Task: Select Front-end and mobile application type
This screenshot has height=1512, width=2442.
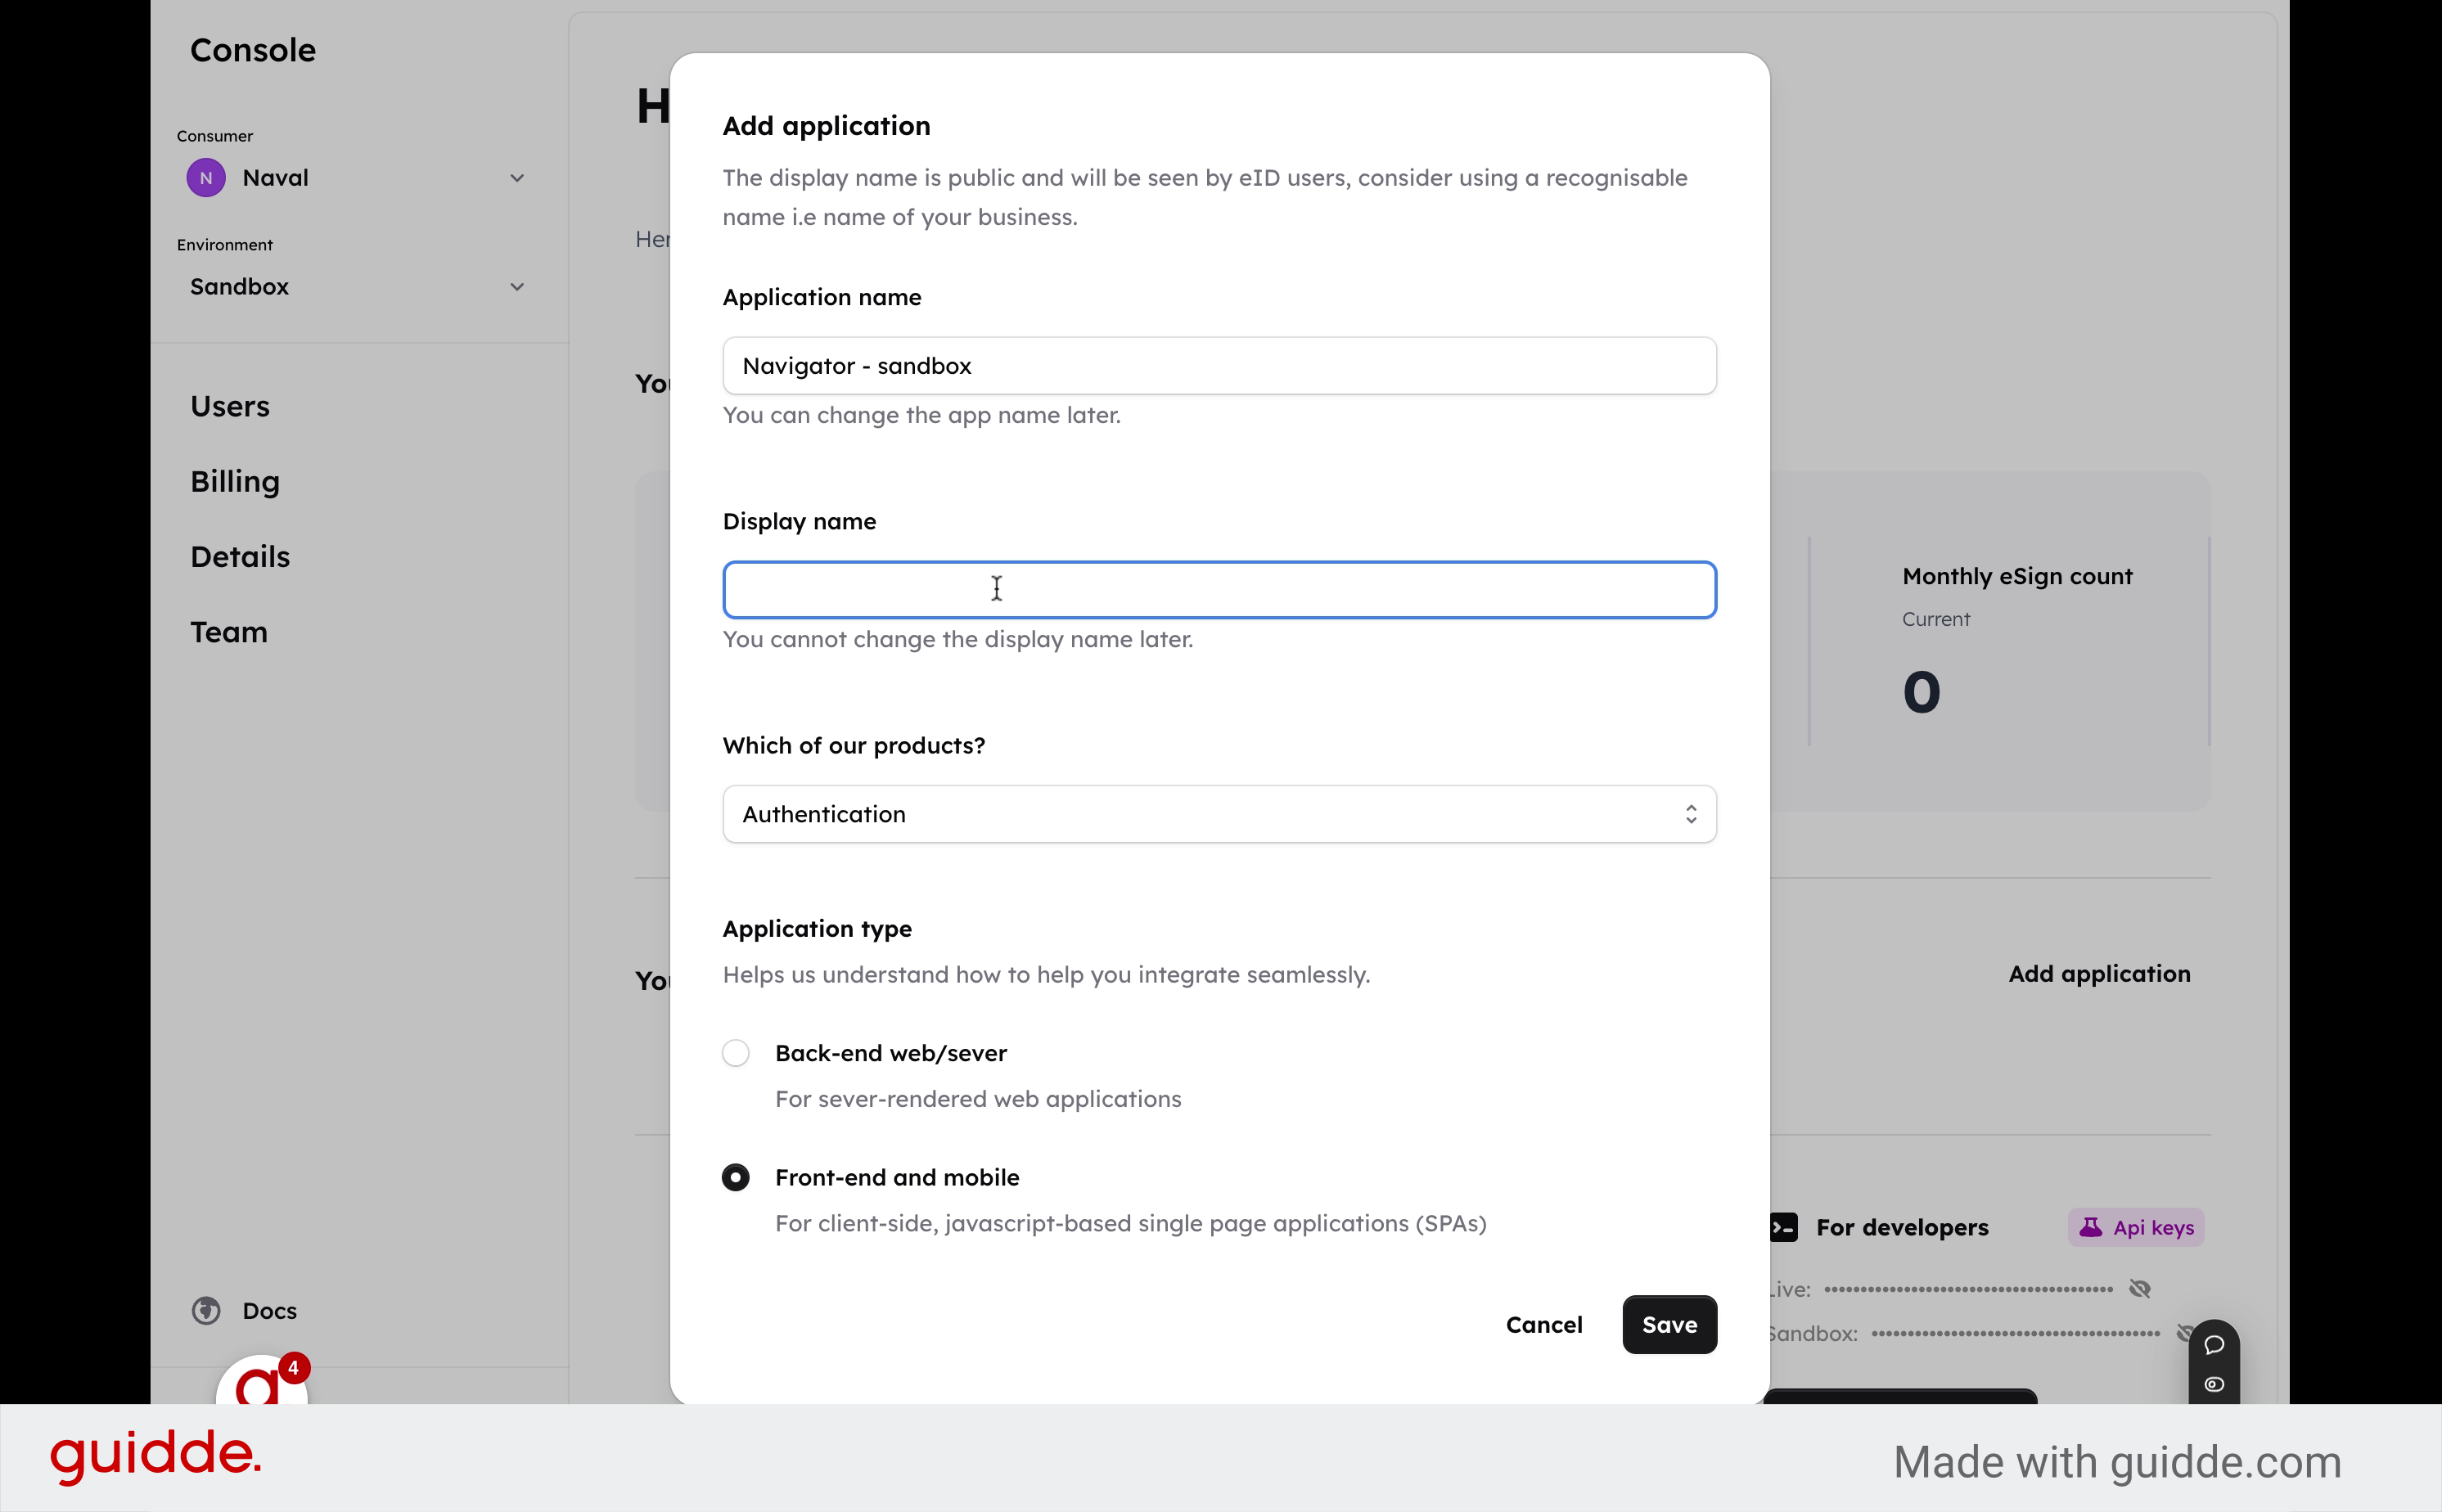Action: click(x=736, y=1177)
